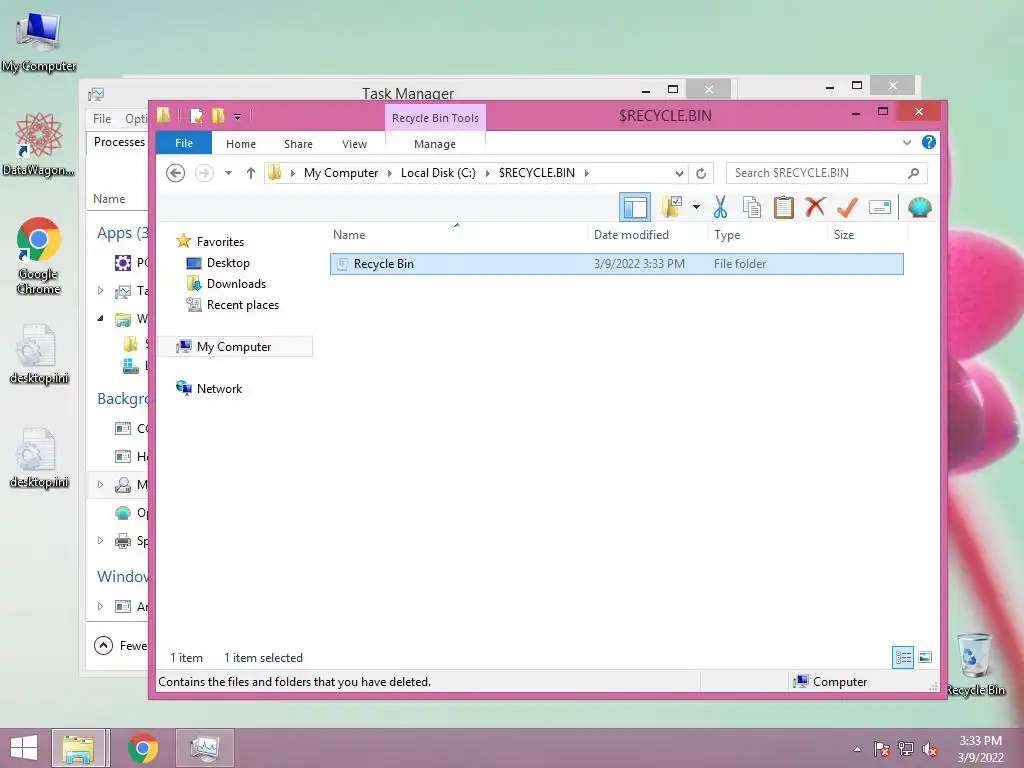The height and width of the screenshot is (768, 1024).
Task: Open the Customize Quick Access Toolbar dropdown
Action: tap(237, 117)
